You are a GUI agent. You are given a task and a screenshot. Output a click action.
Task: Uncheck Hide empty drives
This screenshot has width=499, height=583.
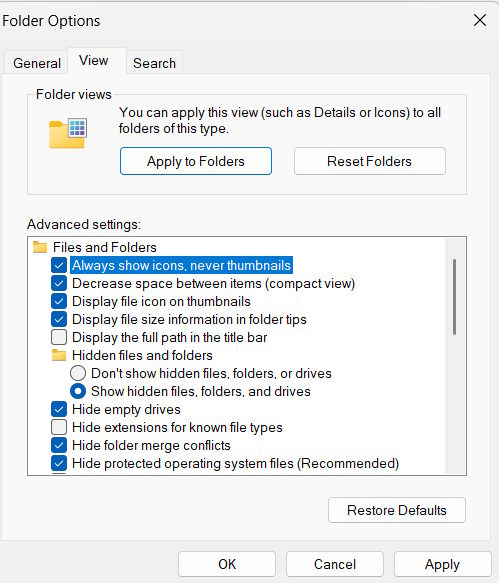coord(59,409)
